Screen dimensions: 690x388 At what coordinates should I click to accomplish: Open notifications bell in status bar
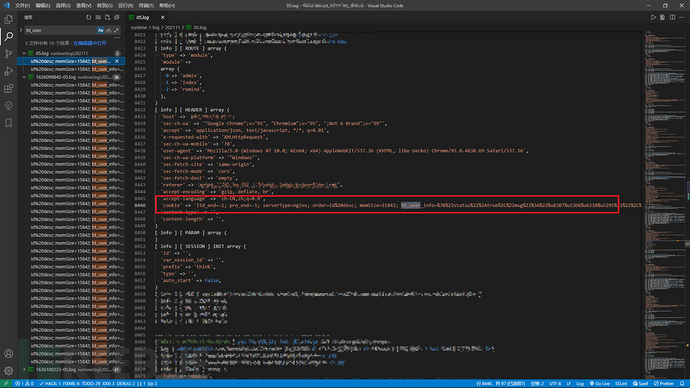[682, 384]
